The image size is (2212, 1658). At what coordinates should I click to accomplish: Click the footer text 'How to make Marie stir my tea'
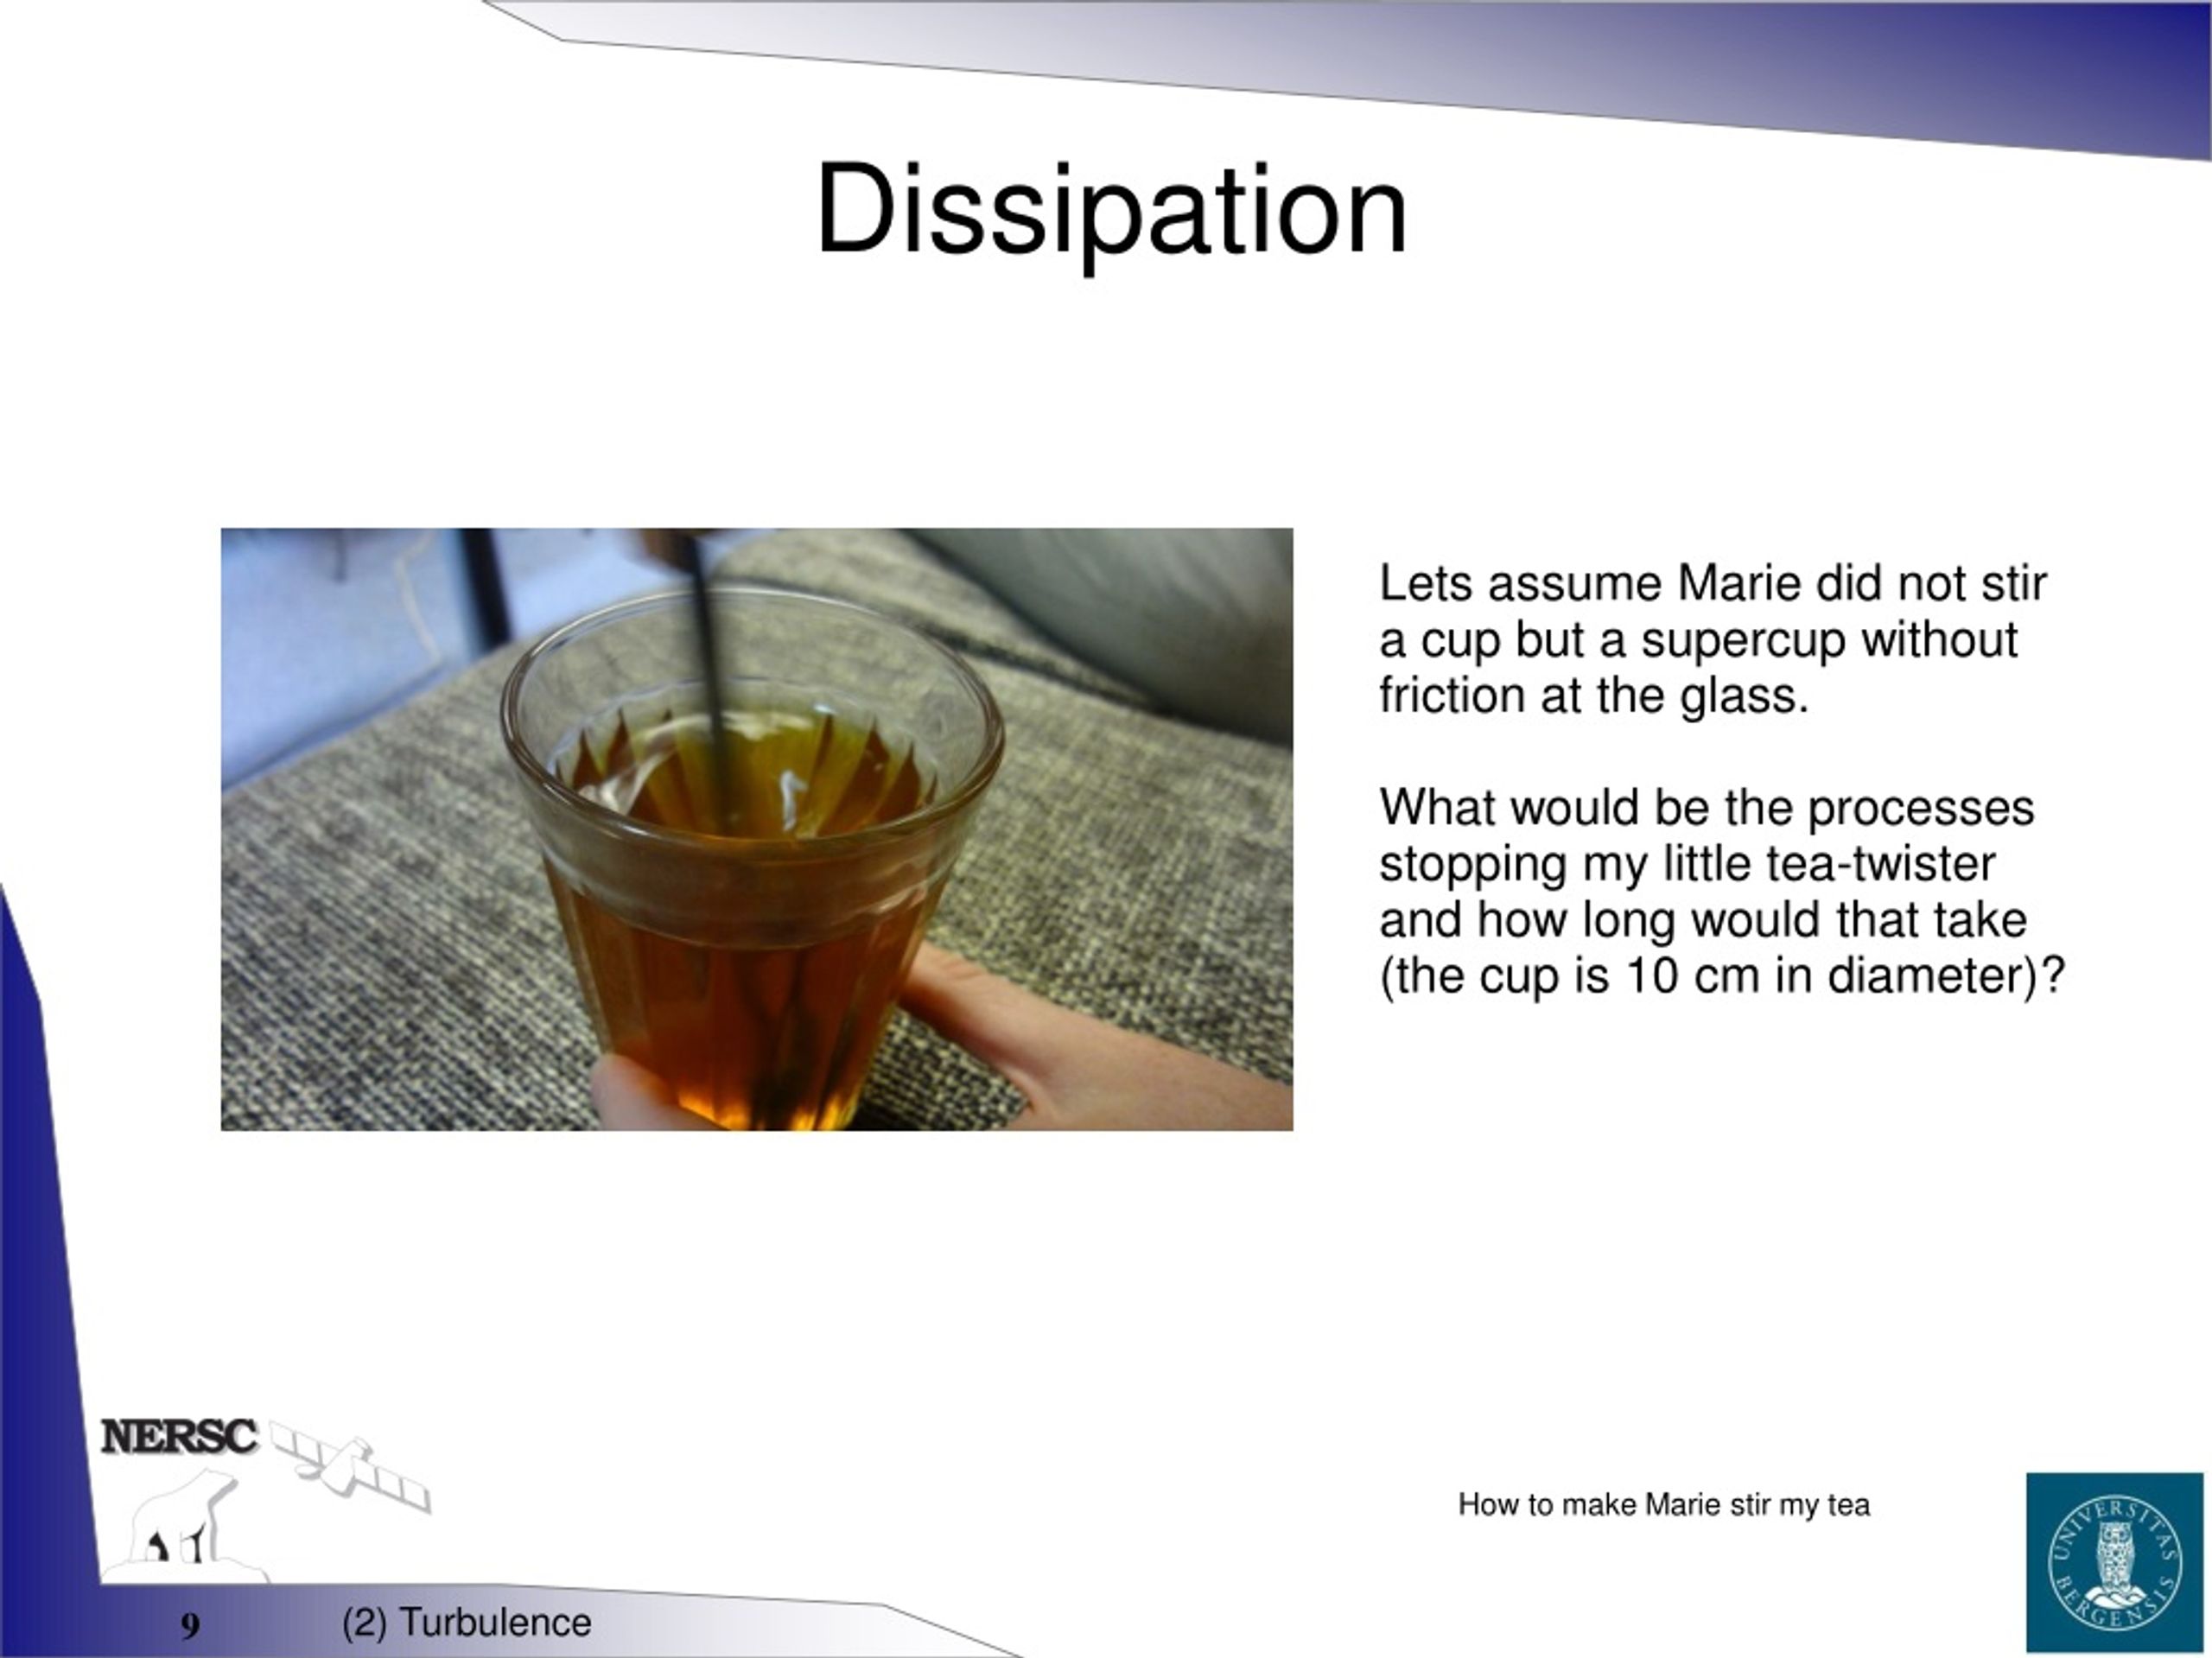[1664, 1504]
